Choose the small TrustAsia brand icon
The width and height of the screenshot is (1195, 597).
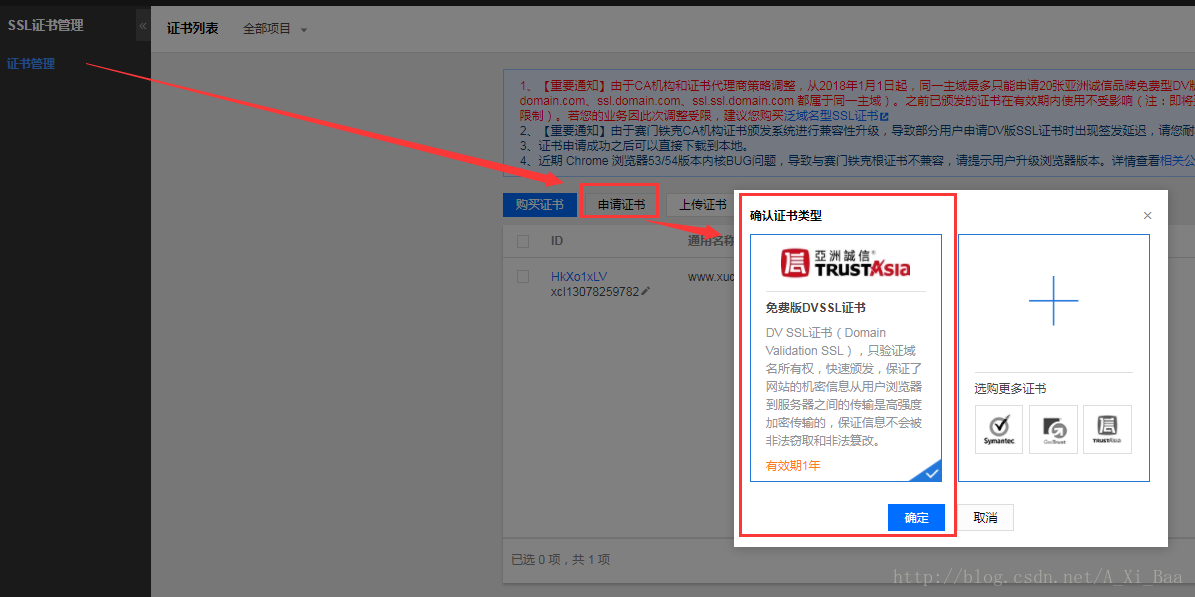pyautogui.click(x=1107, y=429)
